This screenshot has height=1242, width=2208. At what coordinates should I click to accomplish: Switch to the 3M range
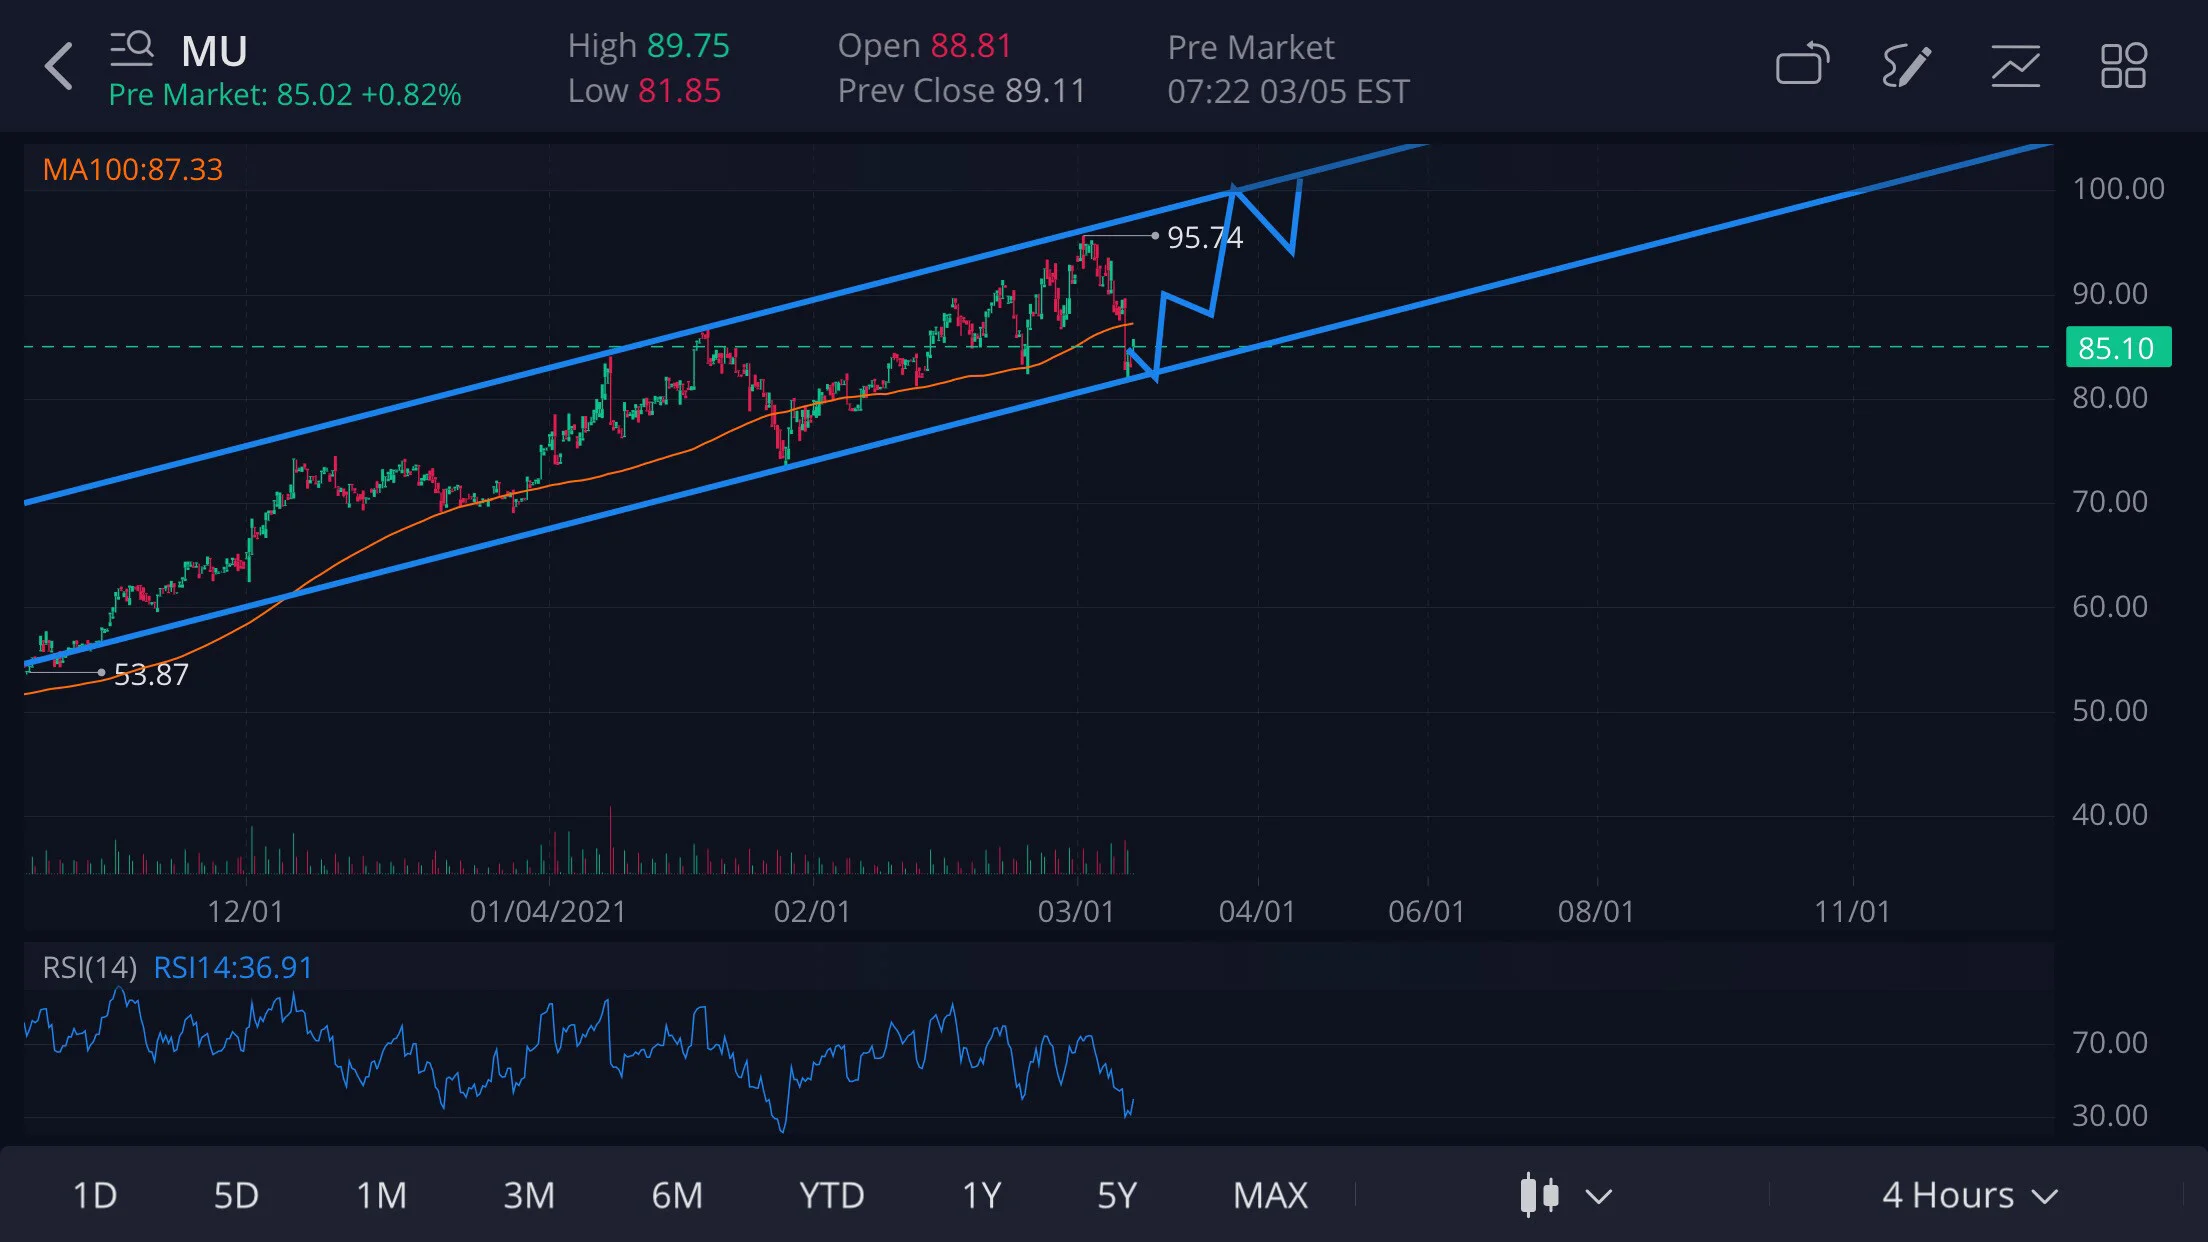528,1195
